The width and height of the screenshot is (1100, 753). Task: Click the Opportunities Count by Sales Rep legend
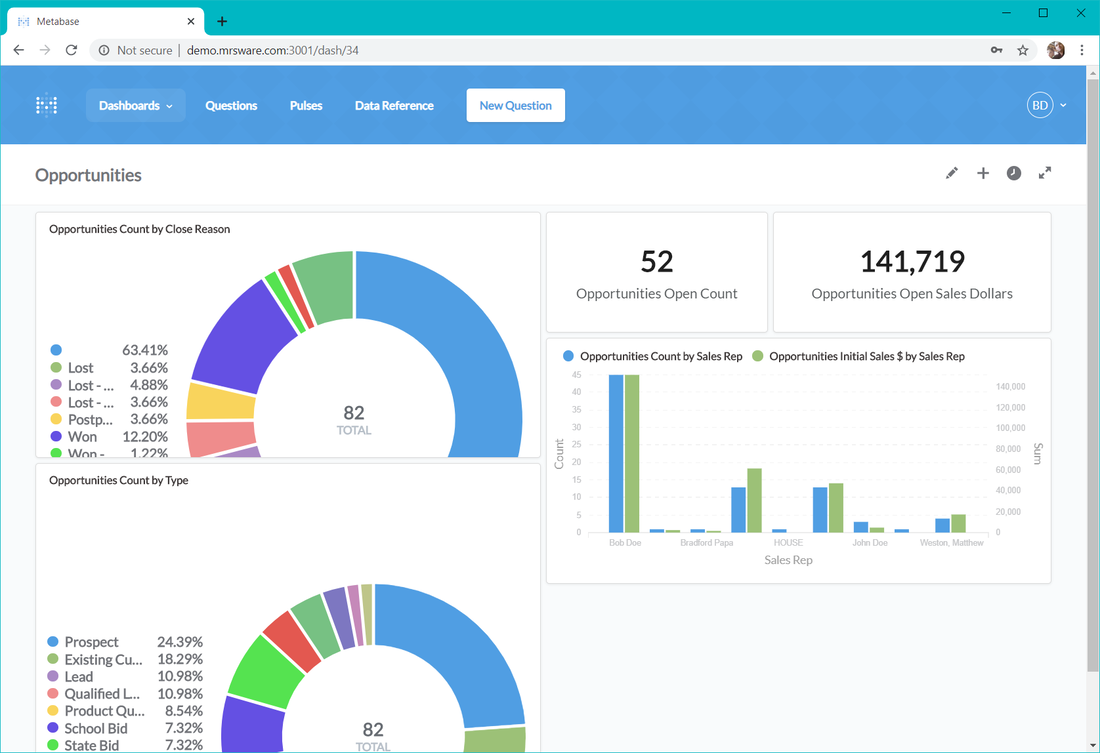653,356
